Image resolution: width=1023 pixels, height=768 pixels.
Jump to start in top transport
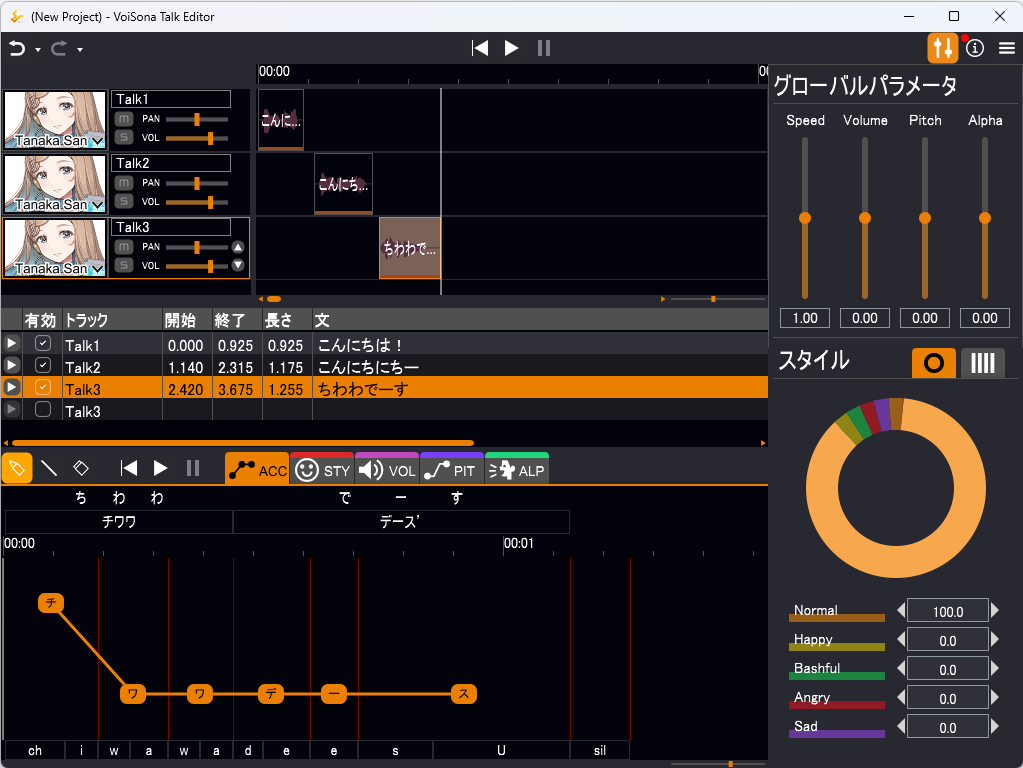(480, 48)
